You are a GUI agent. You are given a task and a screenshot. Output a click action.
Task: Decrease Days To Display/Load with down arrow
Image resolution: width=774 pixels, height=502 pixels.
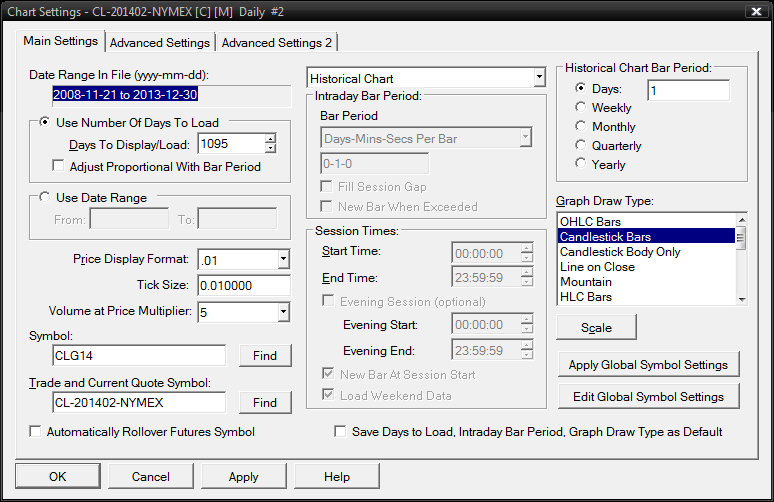270,149
